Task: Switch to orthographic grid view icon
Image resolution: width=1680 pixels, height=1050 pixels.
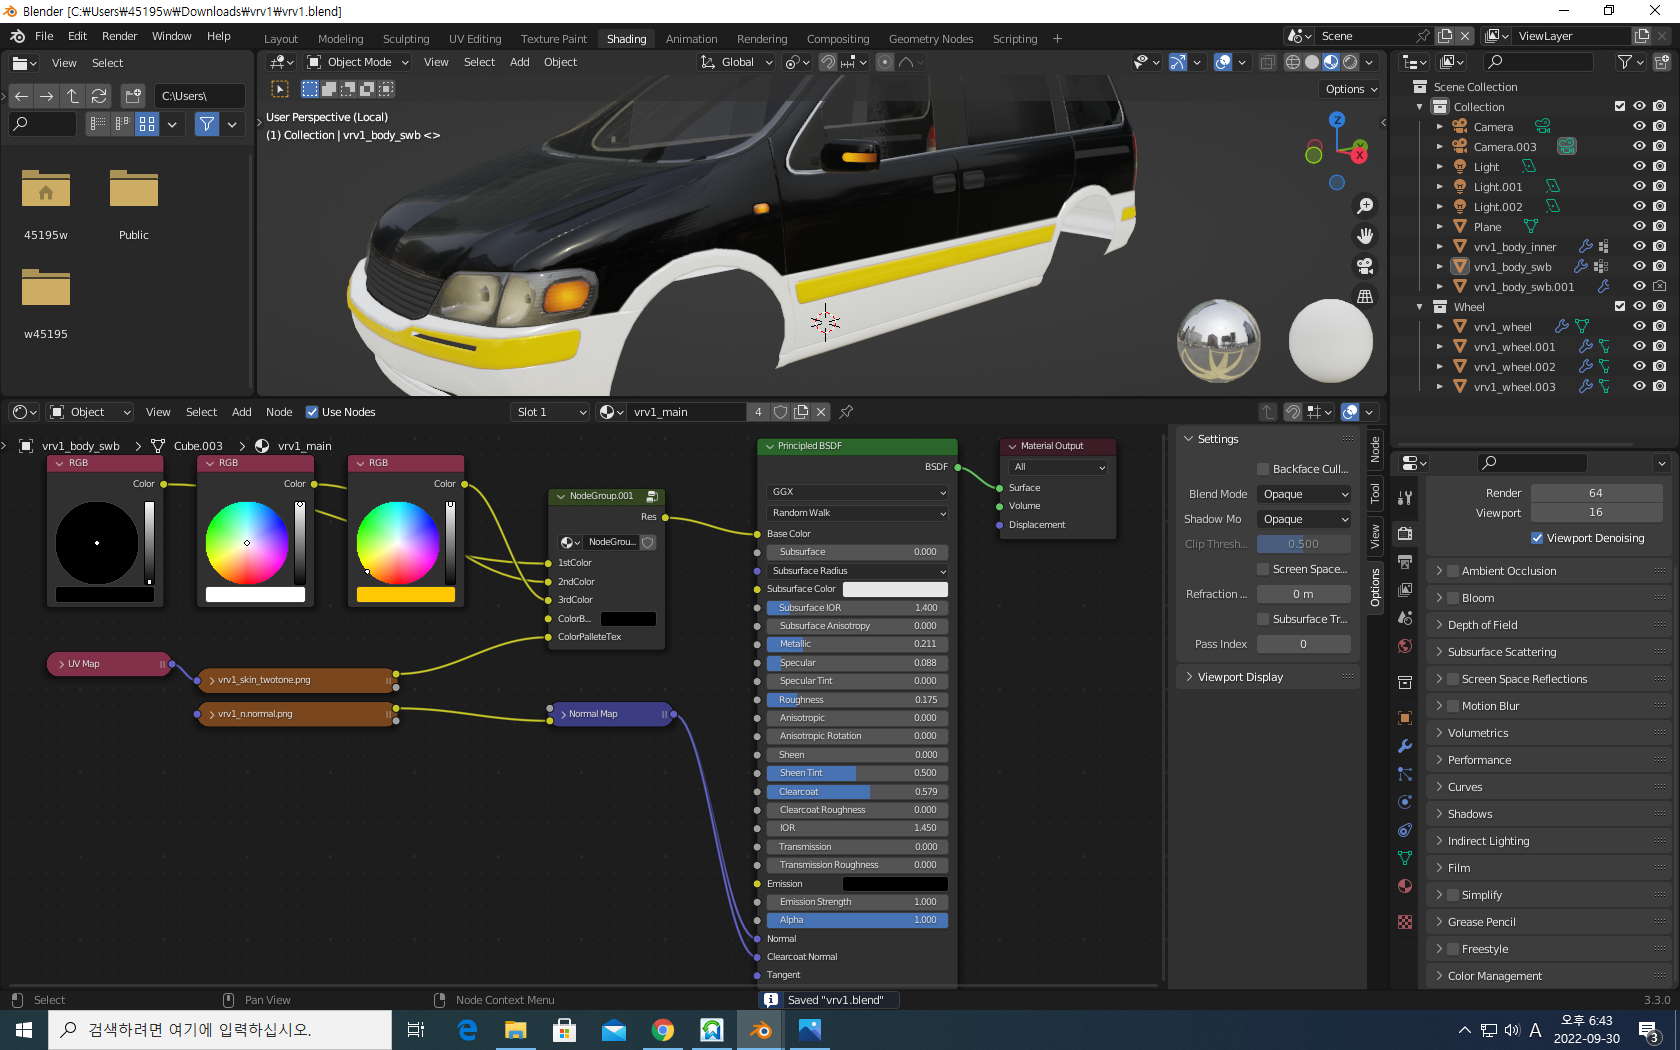Action: [x=1364, y=297]
